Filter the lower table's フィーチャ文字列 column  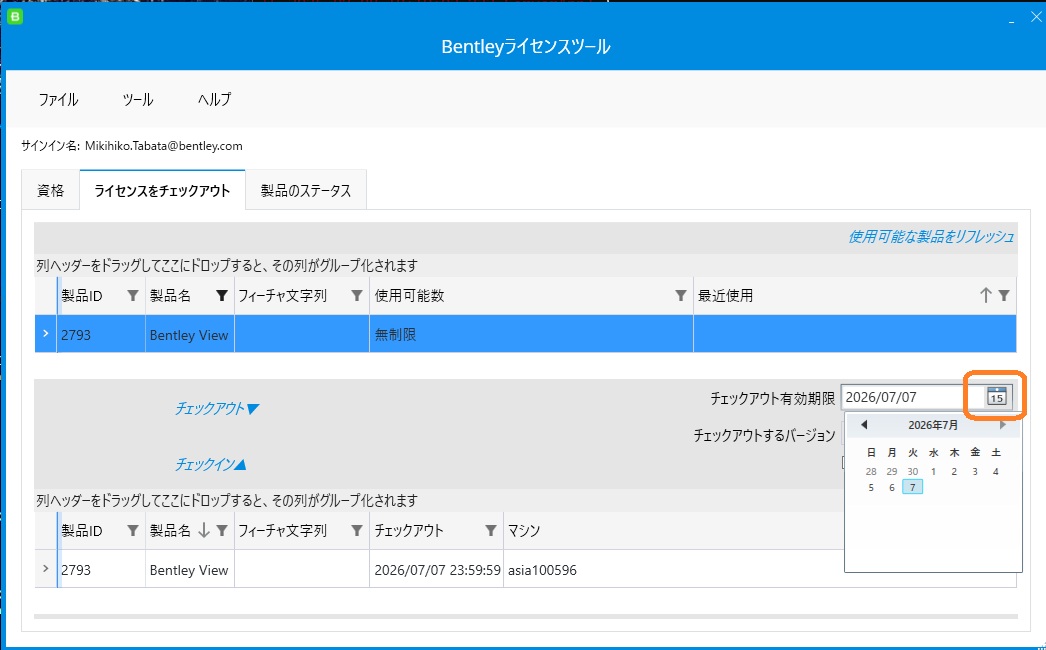357,531
